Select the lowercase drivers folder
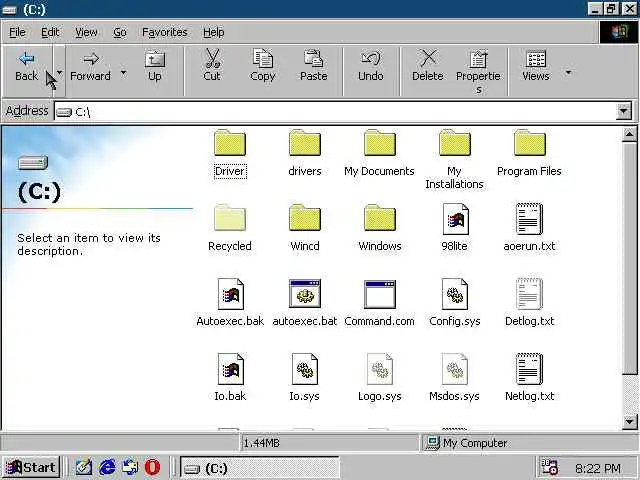 pos(305,153)
